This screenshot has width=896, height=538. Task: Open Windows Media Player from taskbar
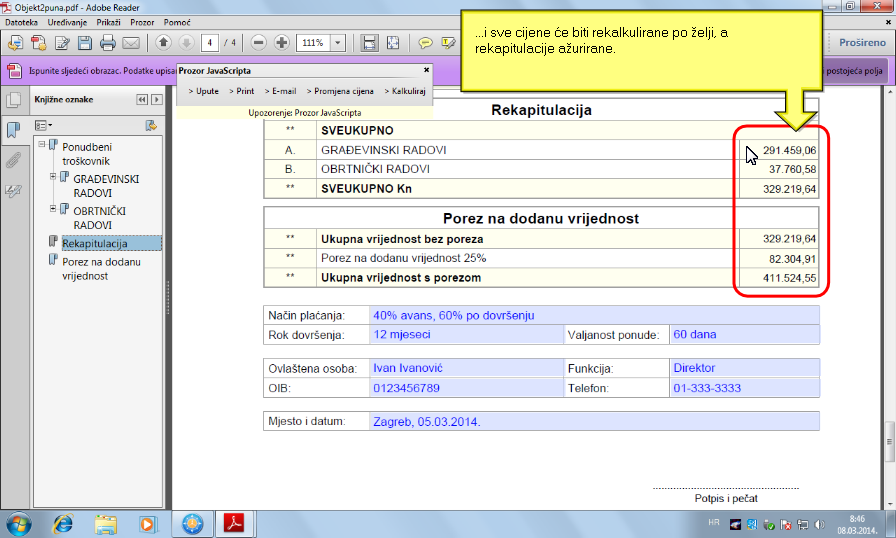tap(147, 524)
